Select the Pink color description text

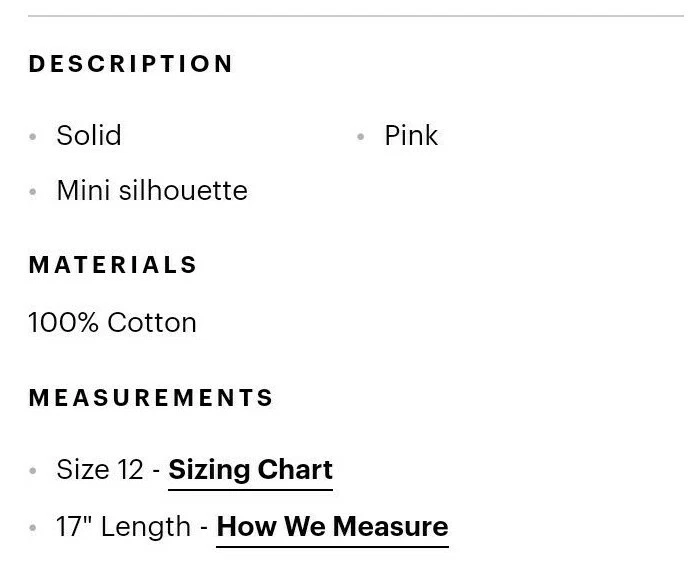(411, 136)
